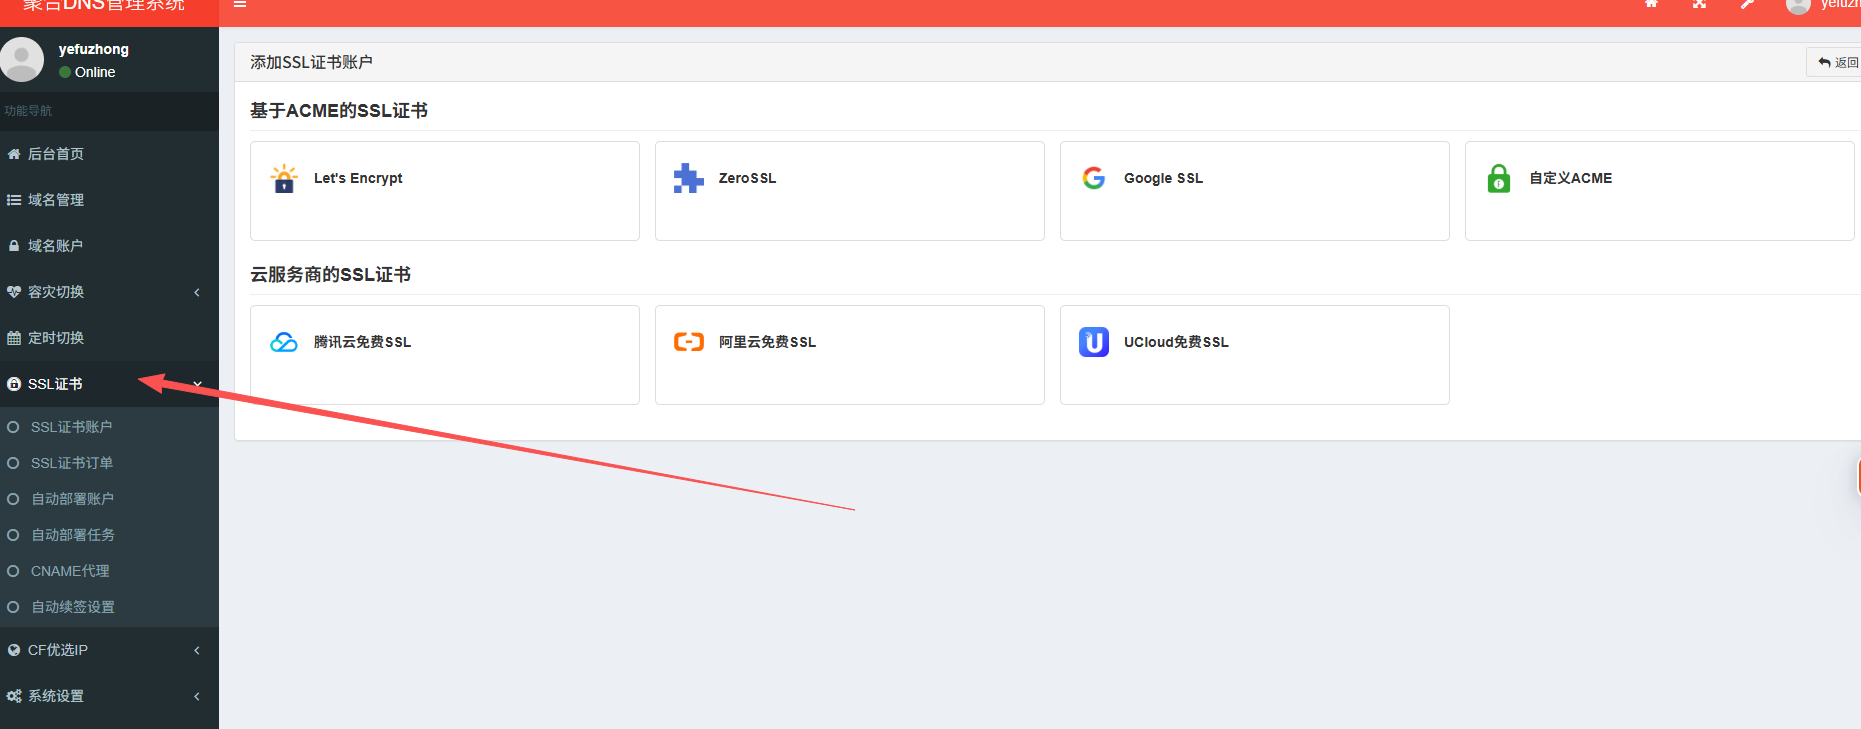
Task: Click the 阿里云免费SSL orange icon
Action: click(x=688, y=342)
